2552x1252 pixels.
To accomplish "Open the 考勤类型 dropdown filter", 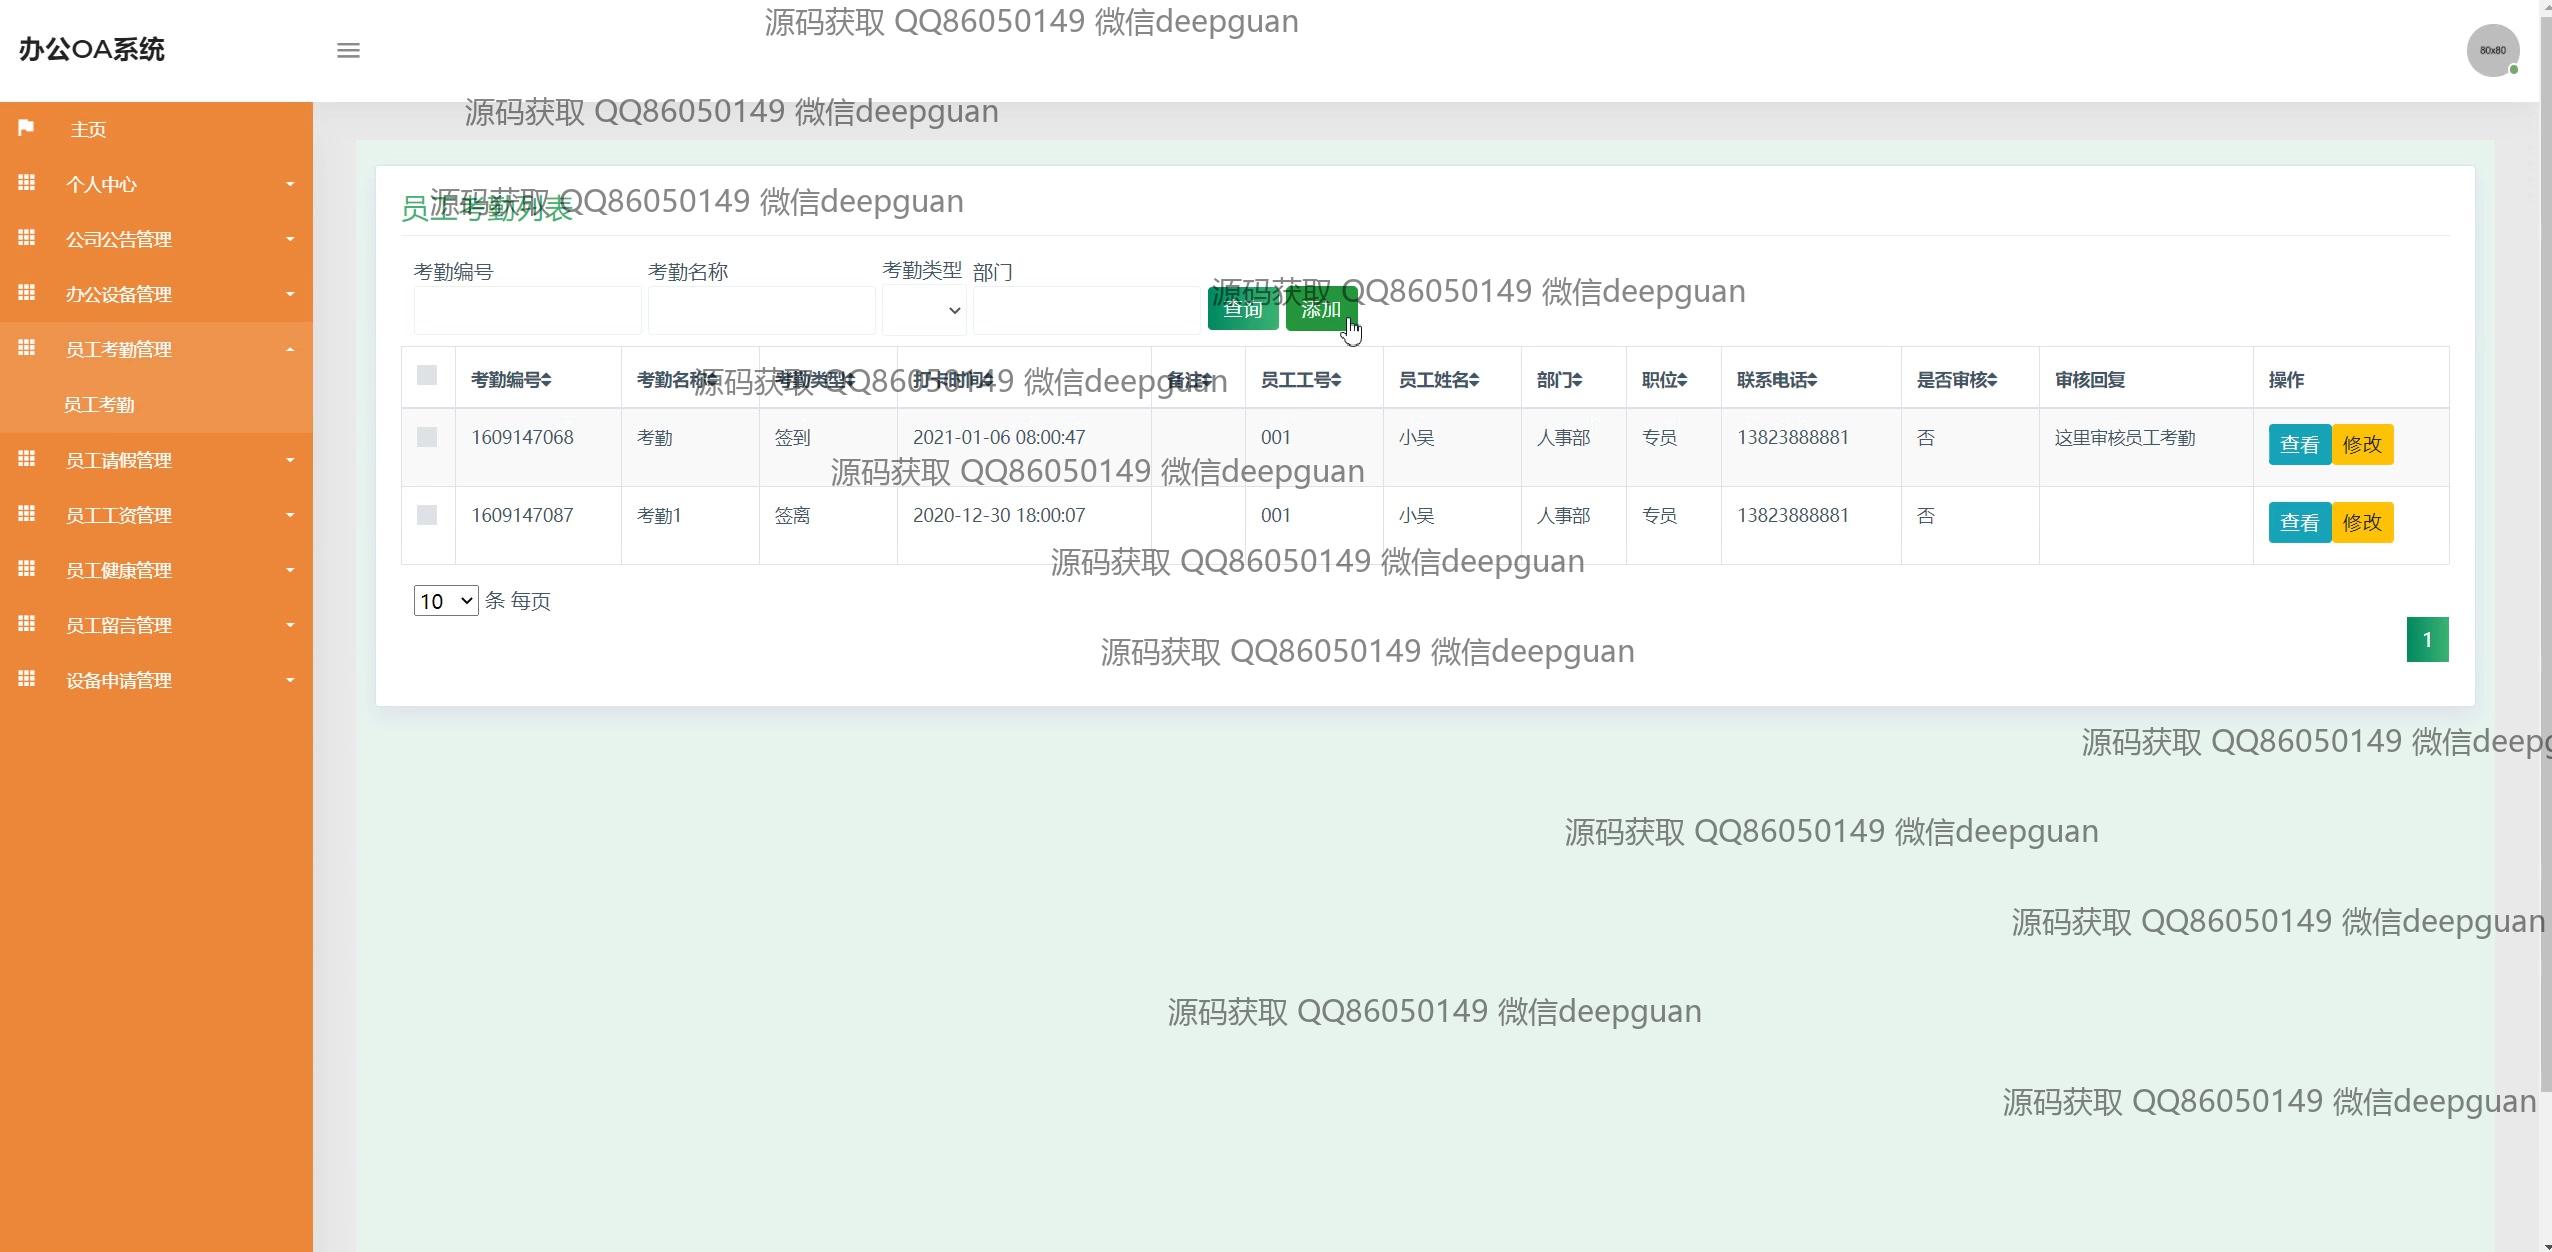I will tap(924, 310).
